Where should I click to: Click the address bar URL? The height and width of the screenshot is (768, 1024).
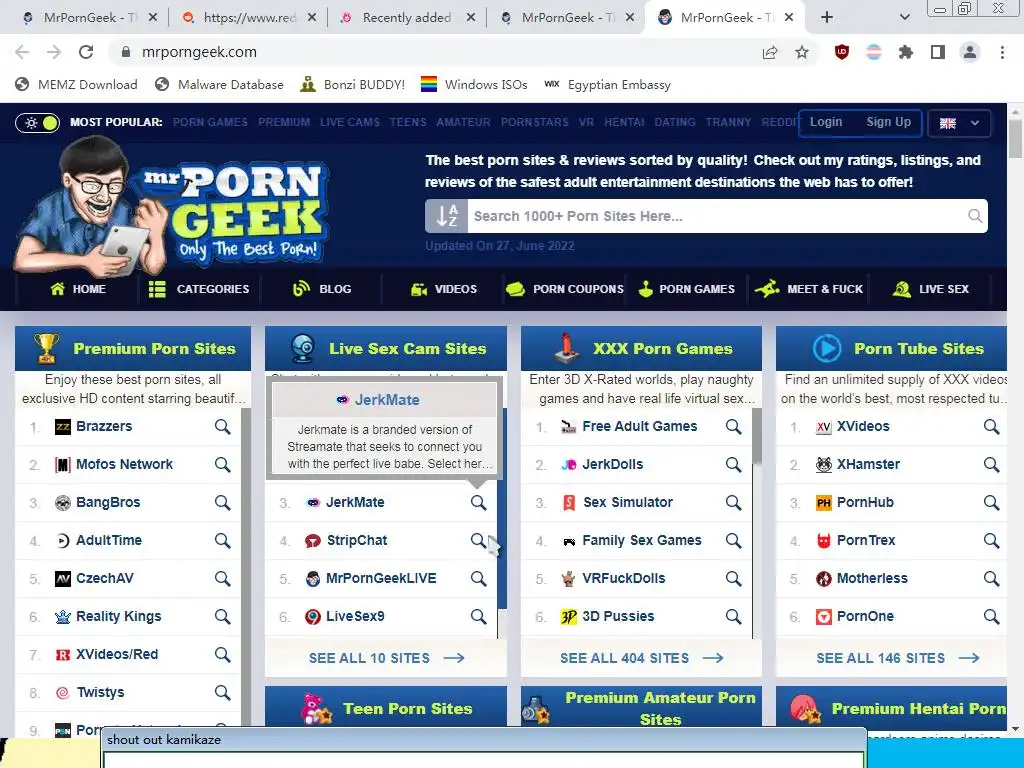pyautogui.click(x=199, y=52)
